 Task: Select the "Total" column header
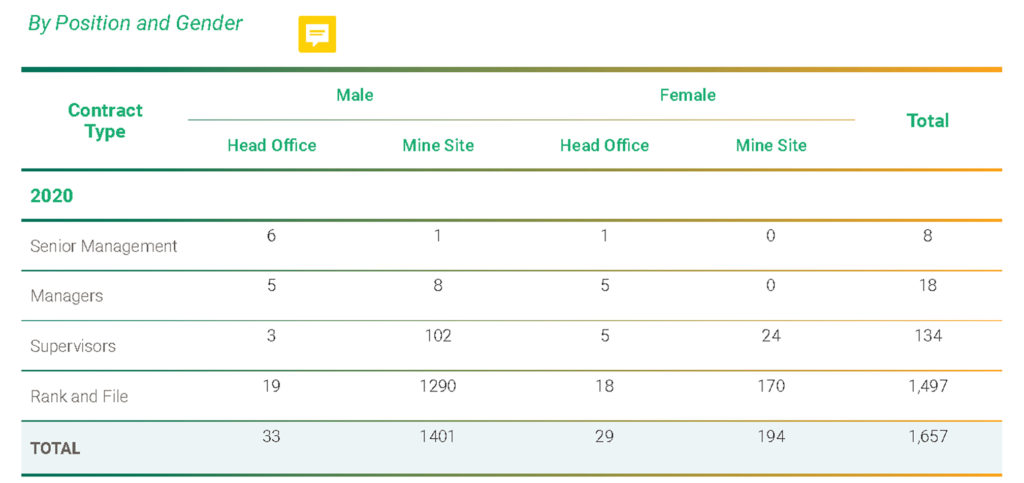[927, 121]
